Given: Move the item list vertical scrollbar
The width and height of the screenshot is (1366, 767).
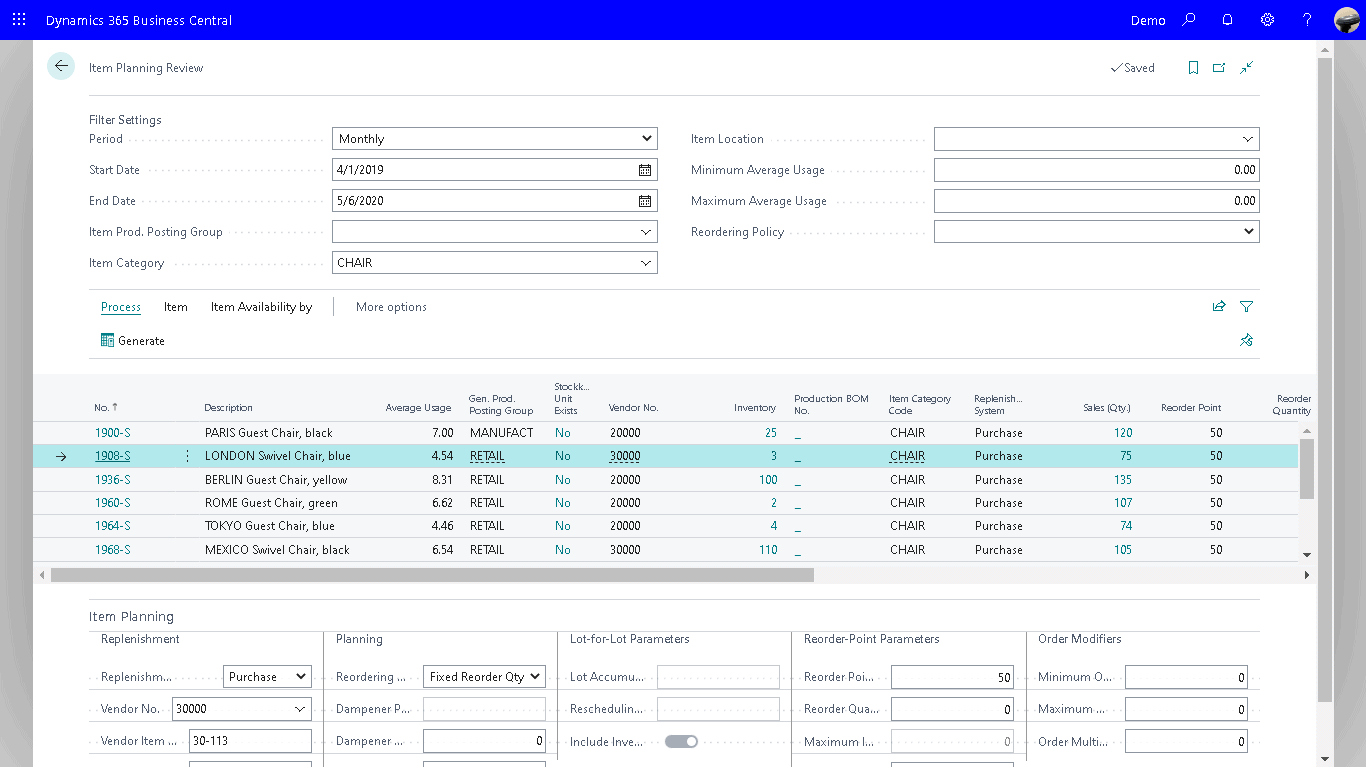Looking at the screenshot, I should (1307, 467).
